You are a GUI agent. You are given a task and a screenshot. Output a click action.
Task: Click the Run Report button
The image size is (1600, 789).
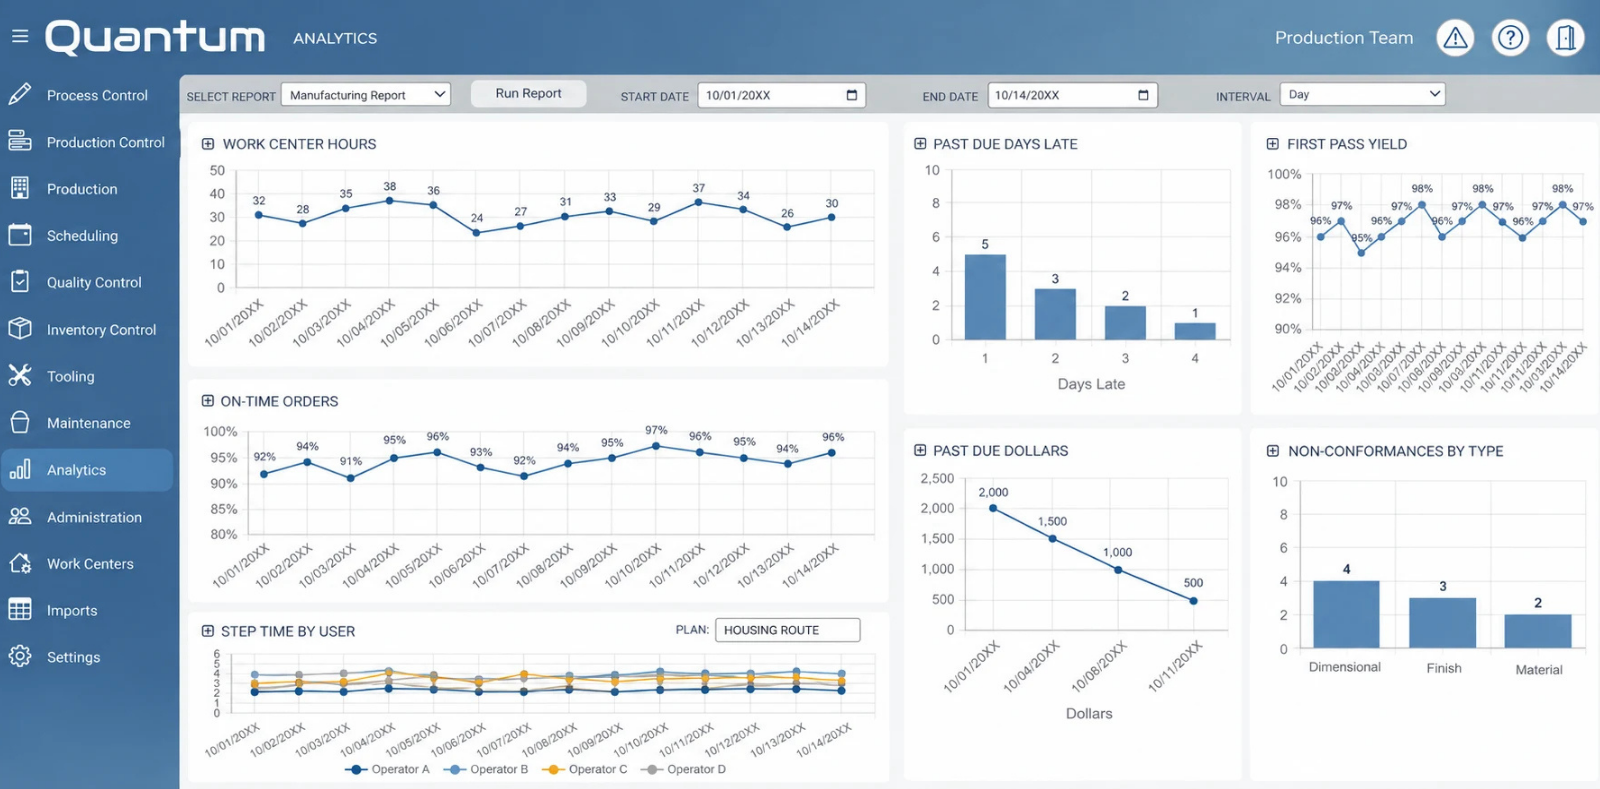tap(528, 93)
